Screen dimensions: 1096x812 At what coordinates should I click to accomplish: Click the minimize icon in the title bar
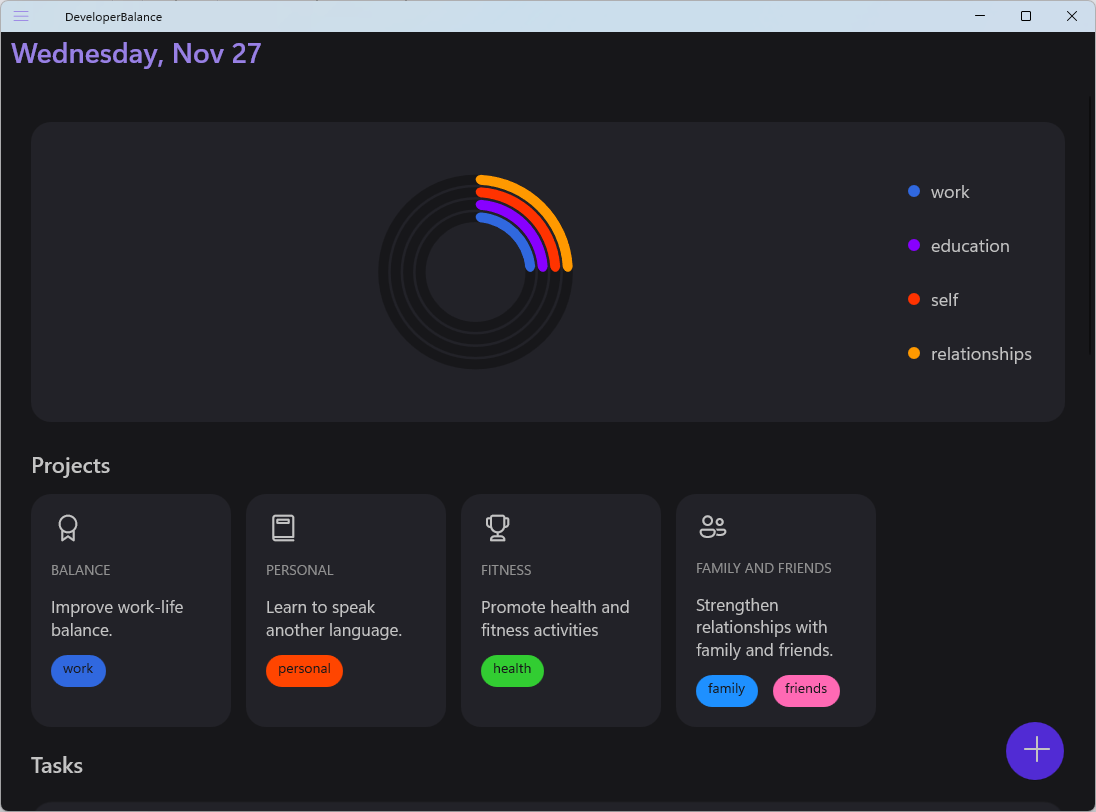point(979,16)
